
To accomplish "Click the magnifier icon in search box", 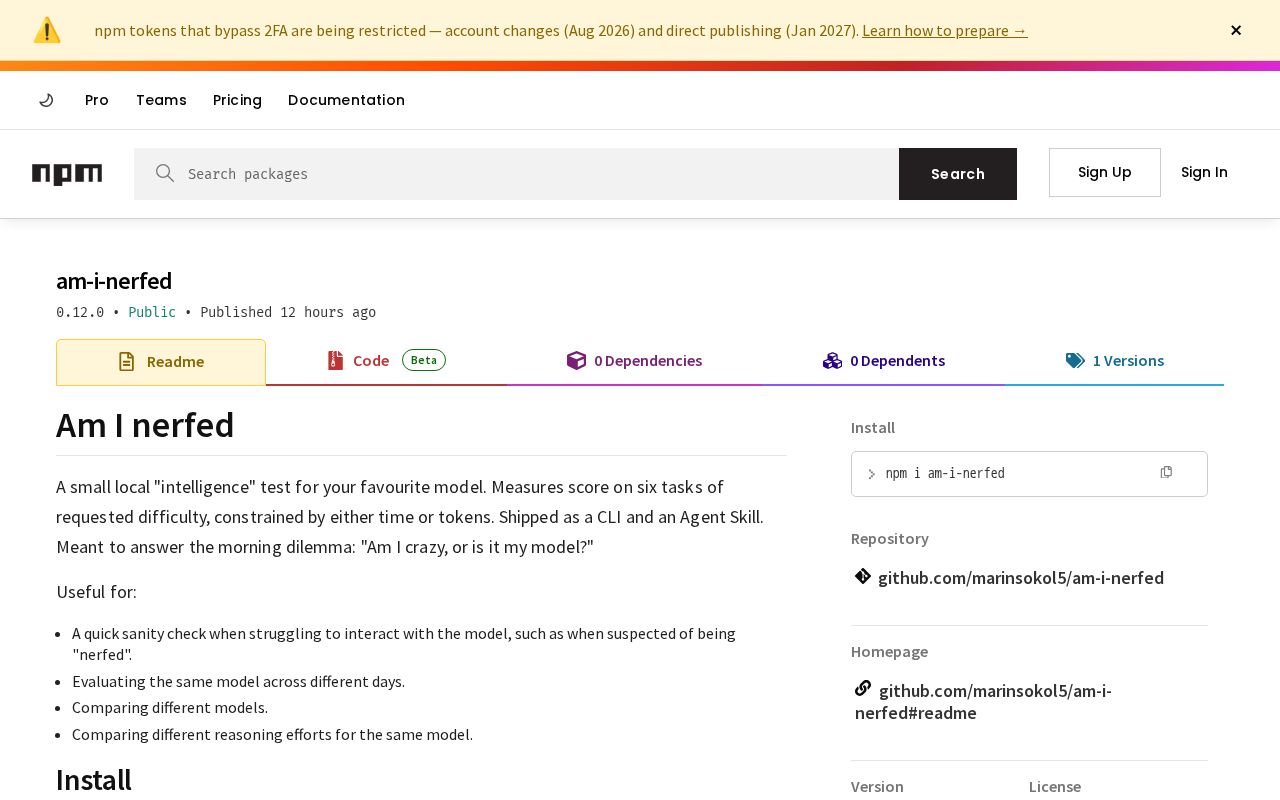I will pyautogui.click(x=165, y=174).
